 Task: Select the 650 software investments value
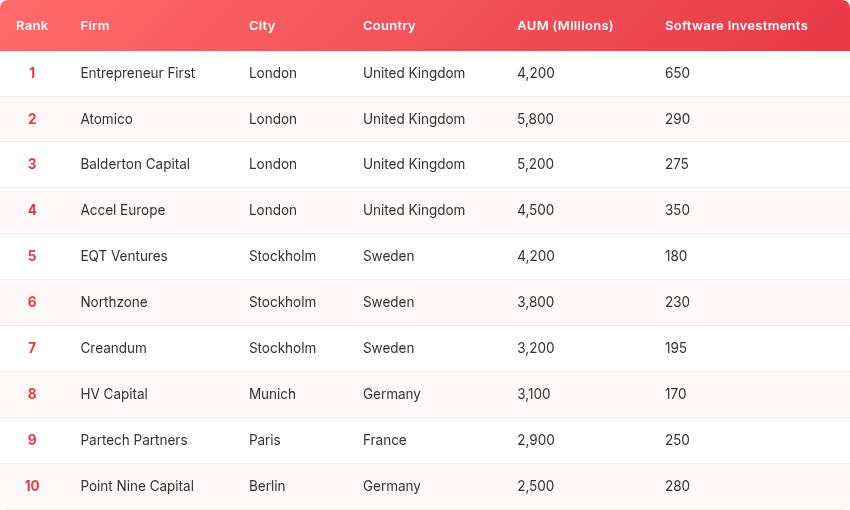click(x=677, y=73)
